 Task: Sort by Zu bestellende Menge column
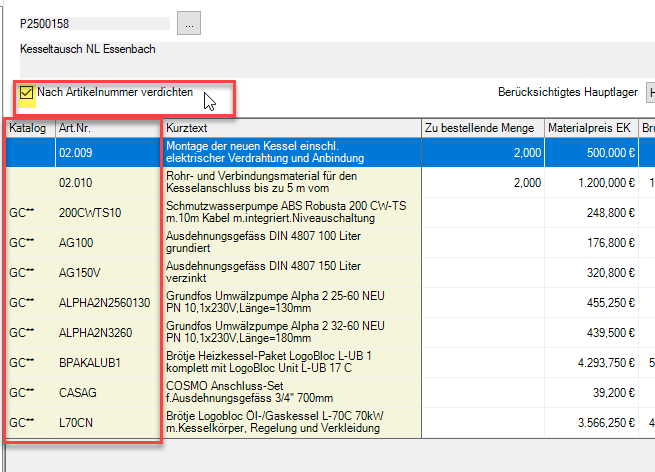click(x=483, y=128)
